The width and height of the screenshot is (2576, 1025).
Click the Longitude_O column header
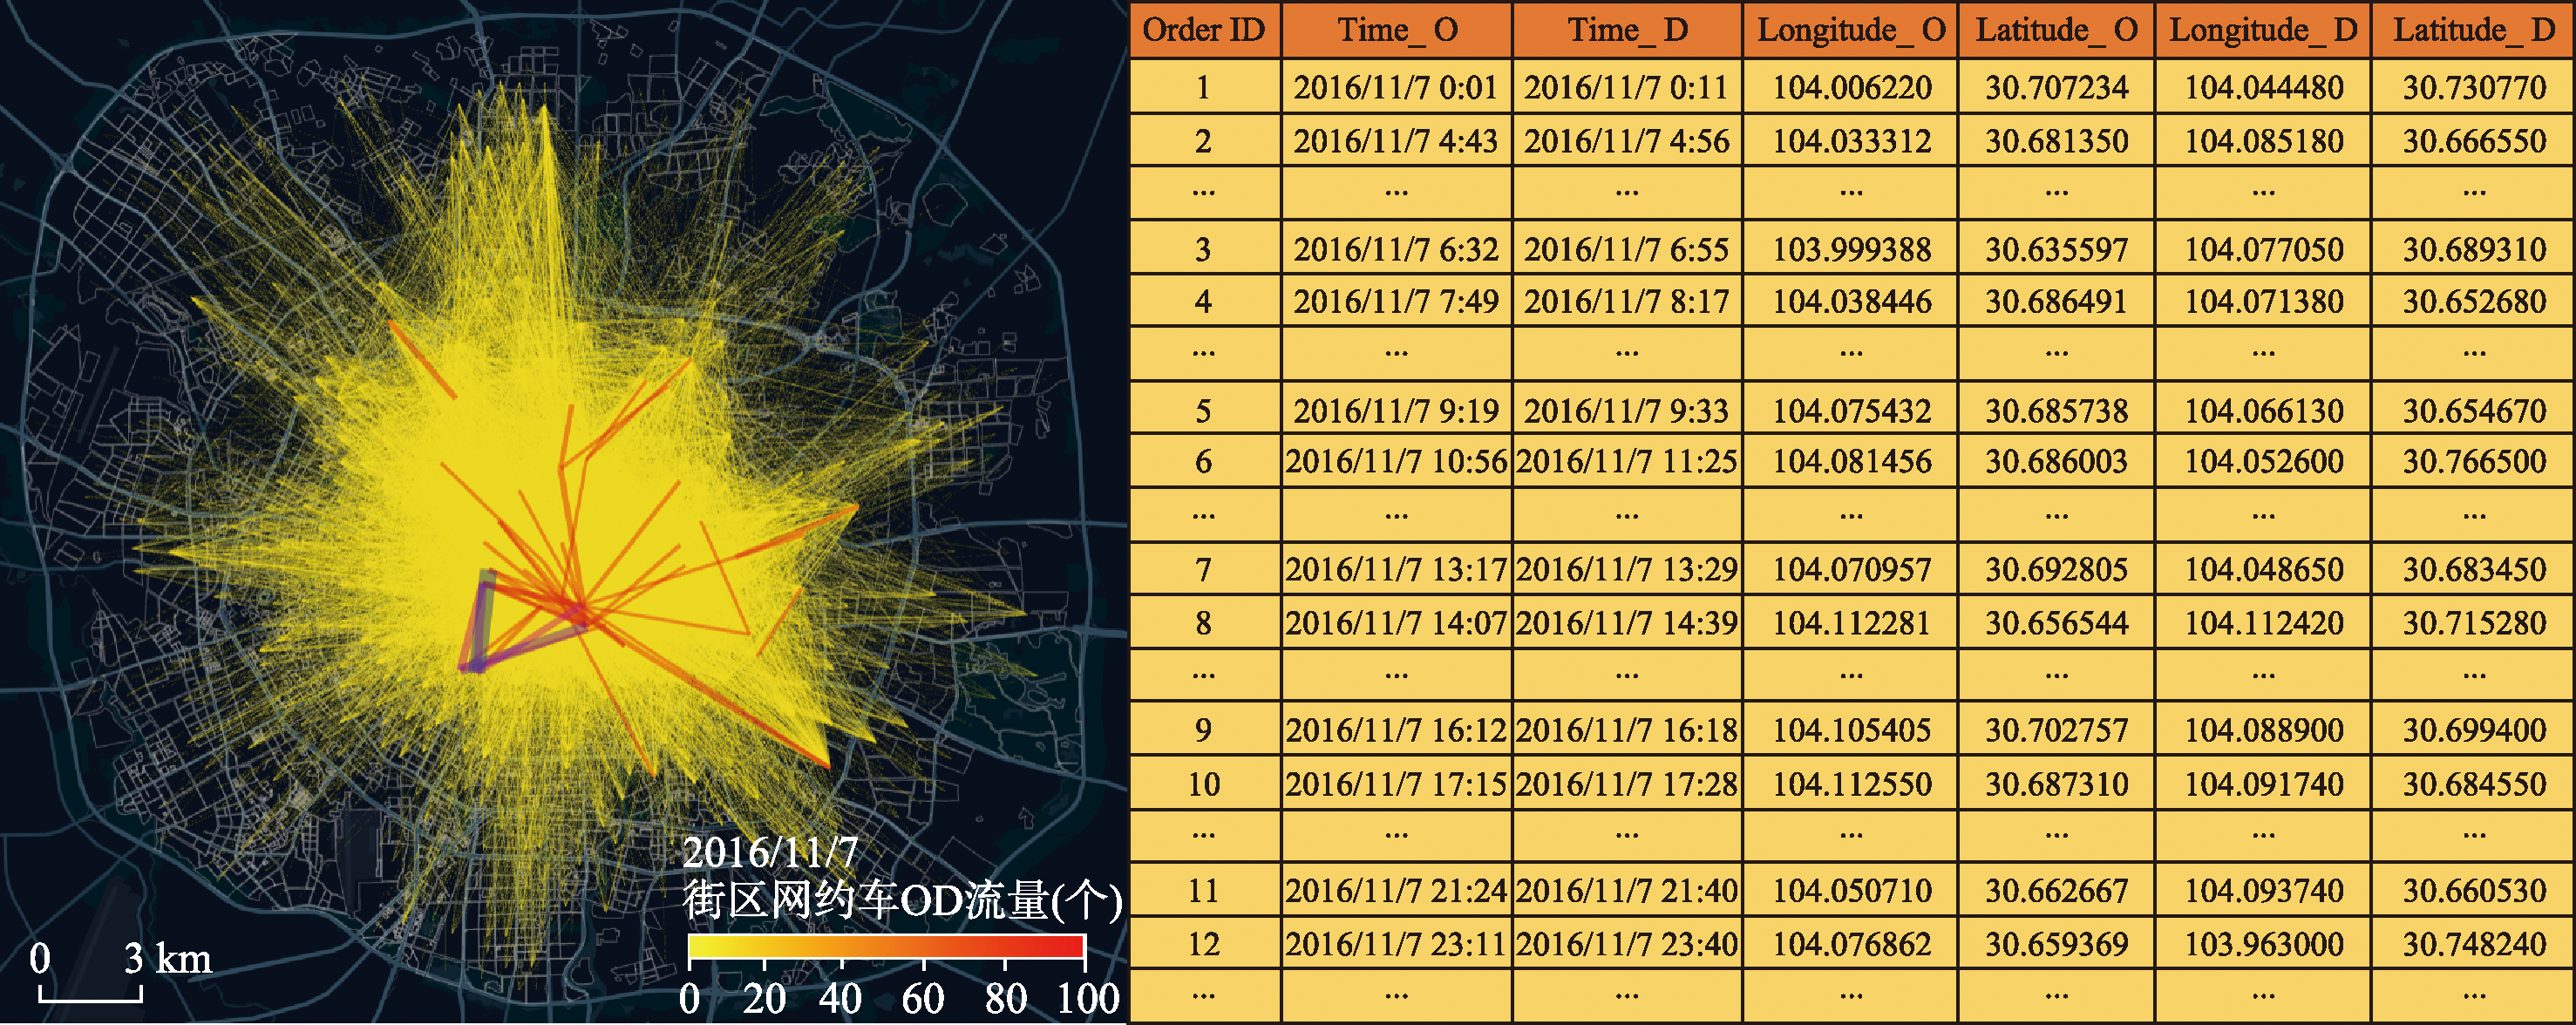1851,30
